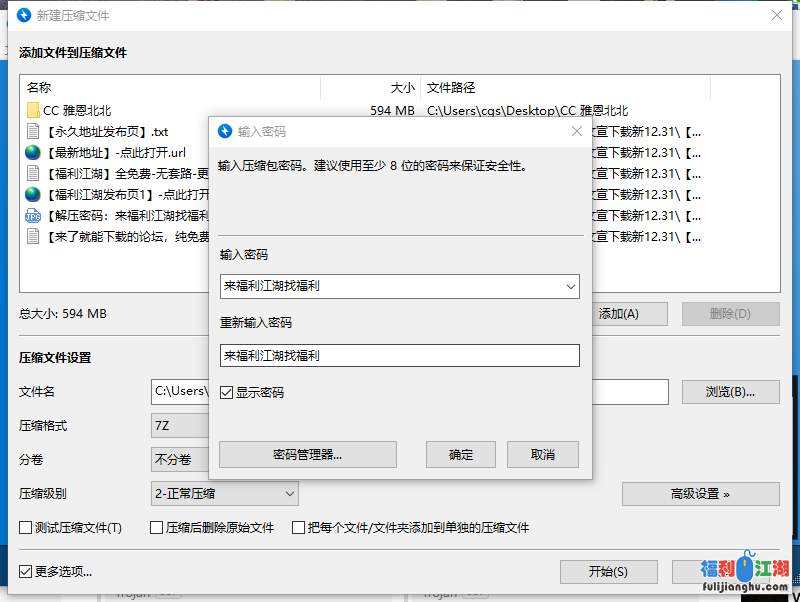
Task: Click the 福利江湖发布页1 globe icon
Action: tap(33, 194)
